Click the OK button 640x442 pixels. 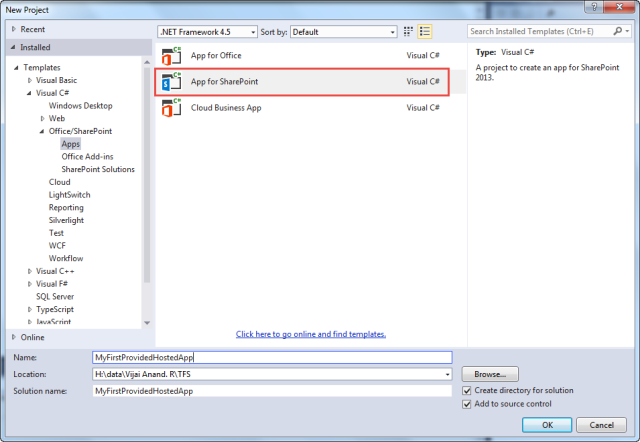pyautogui.click(x=547, y=425)
